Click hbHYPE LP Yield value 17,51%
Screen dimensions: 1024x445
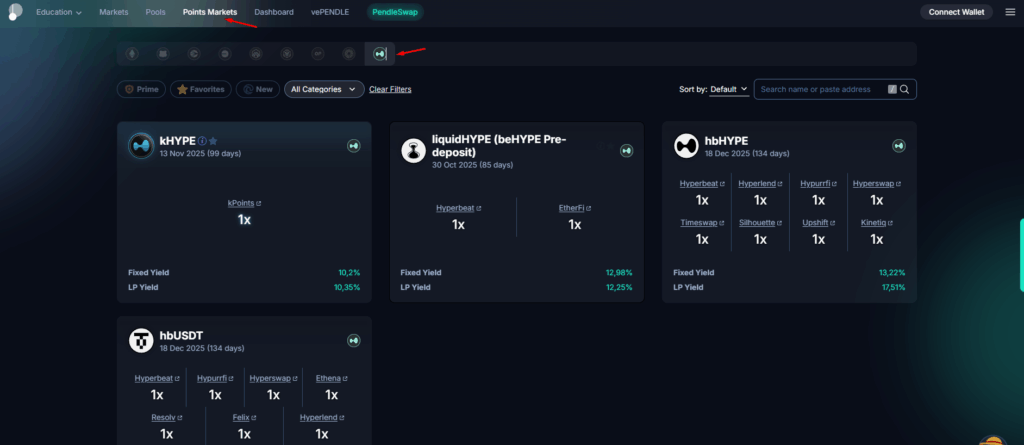pyautogui.click(x=893, y=288)
